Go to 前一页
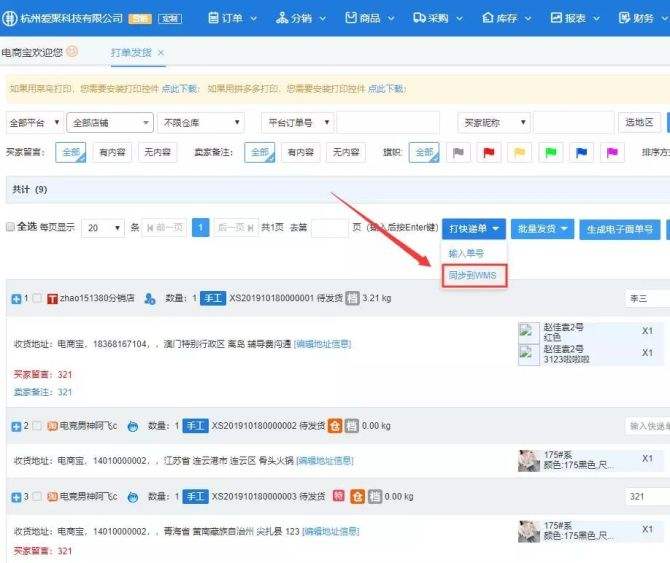Image resolution: width=670 pixels, height=563 pixels. pyautogui.click(x=164, y=228)
